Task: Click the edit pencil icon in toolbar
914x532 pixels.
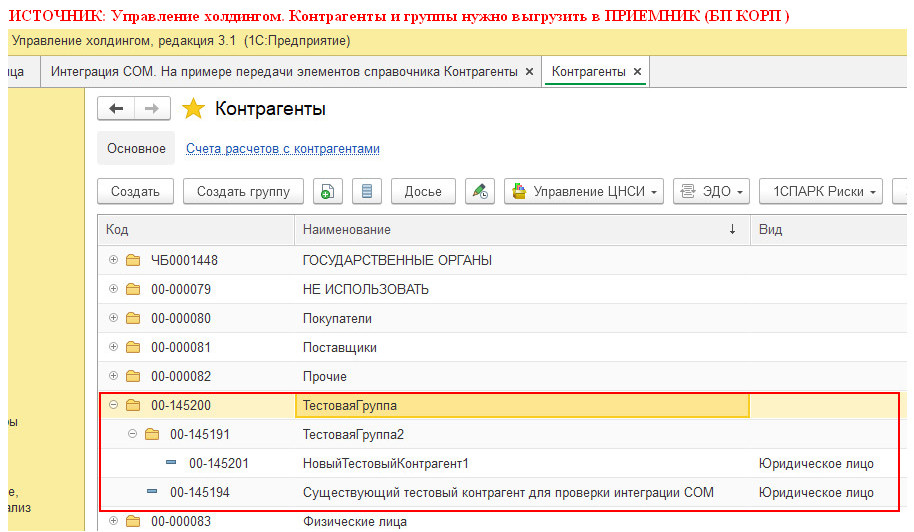Action: click(x=480, y=191)
